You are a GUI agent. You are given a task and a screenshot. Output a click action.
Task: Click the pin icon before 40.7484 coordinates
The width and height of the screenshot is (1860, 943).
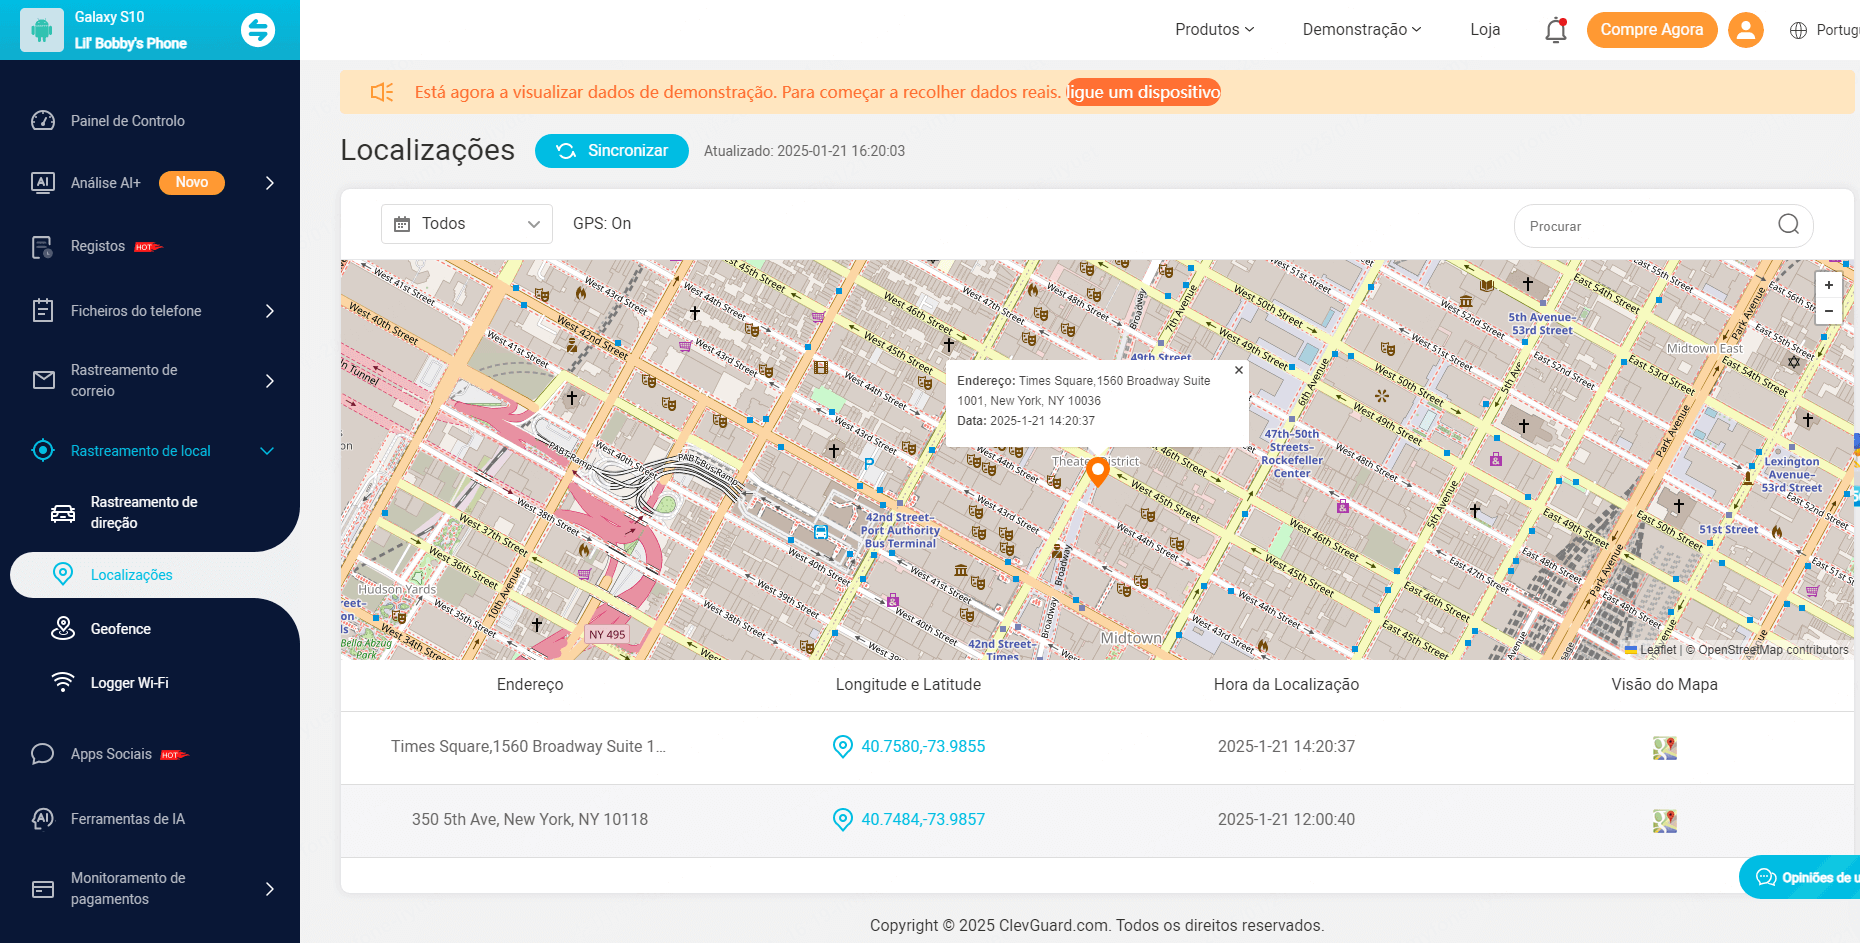click(x=843, y=820)
